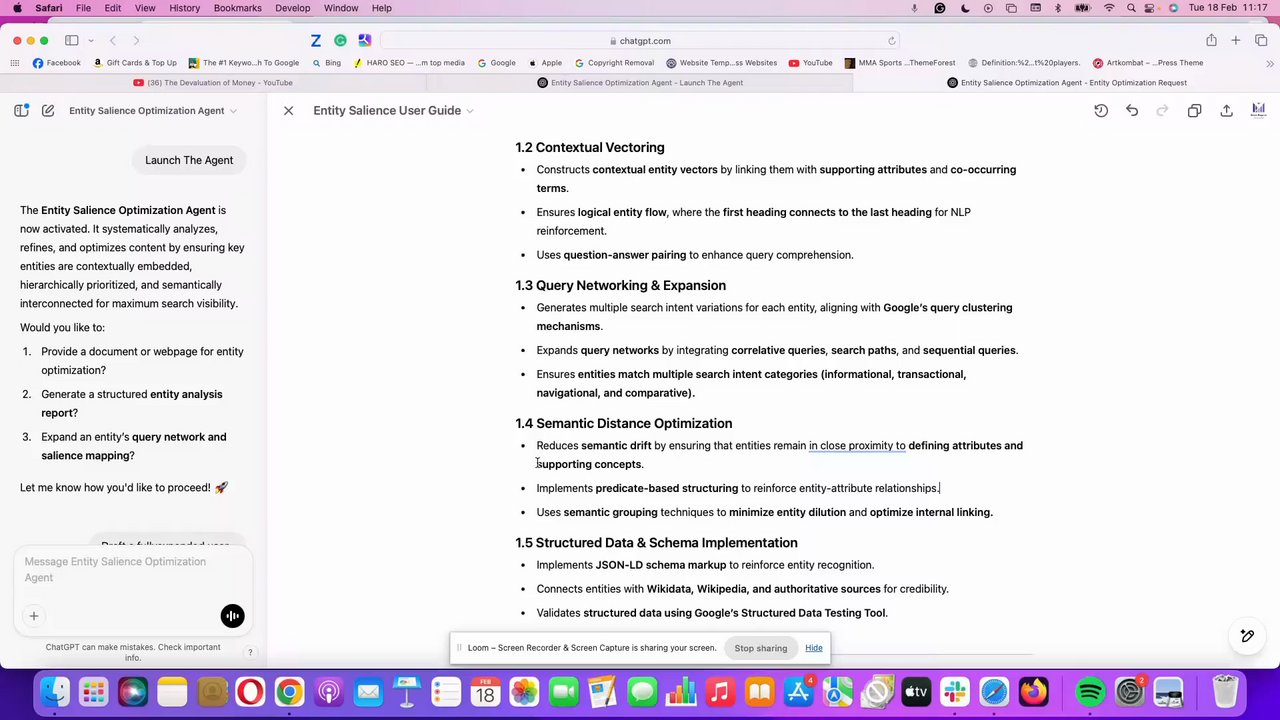Image resolution: width=1280 pixels, height=720 pixels.
Task: Click the blue Z extension icon
Action: pos(316,41)
